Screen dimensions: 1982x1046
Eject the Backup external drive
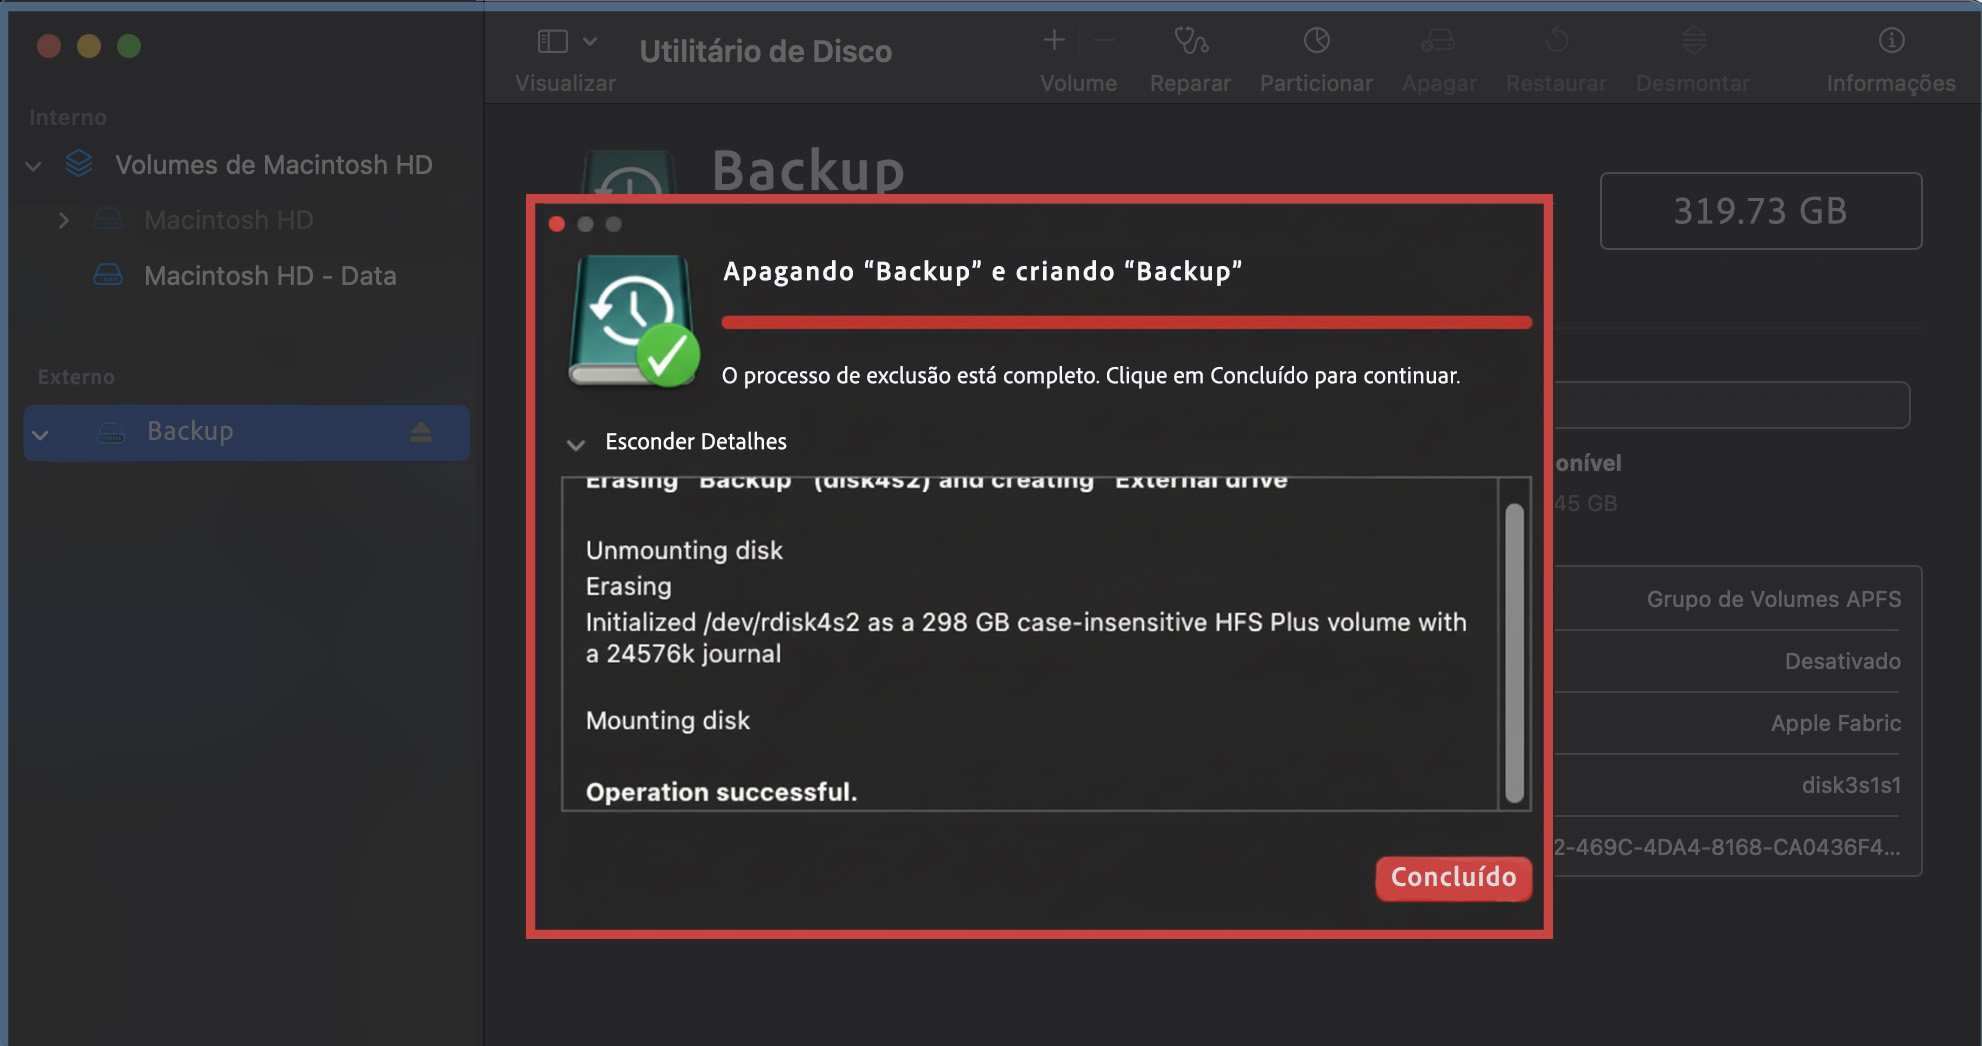421,432
